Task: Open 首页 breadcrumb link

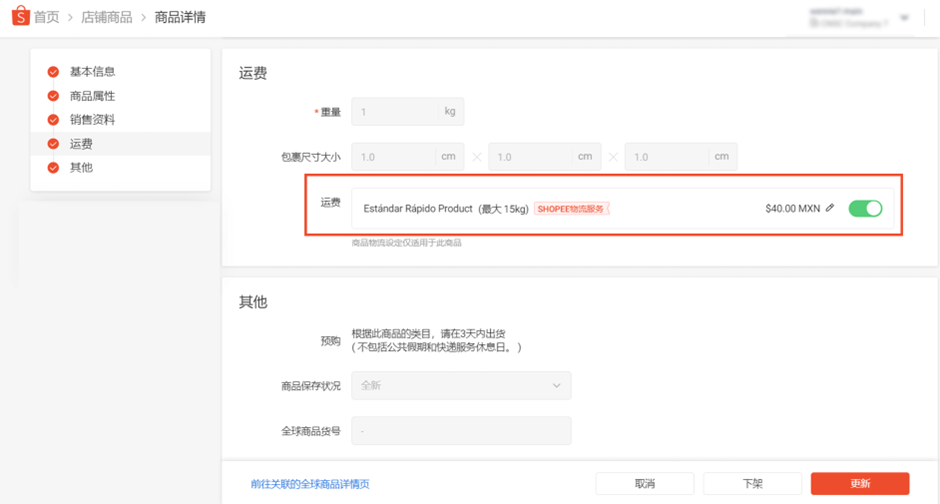Action: pyautogui.click(x=46, y=17)
